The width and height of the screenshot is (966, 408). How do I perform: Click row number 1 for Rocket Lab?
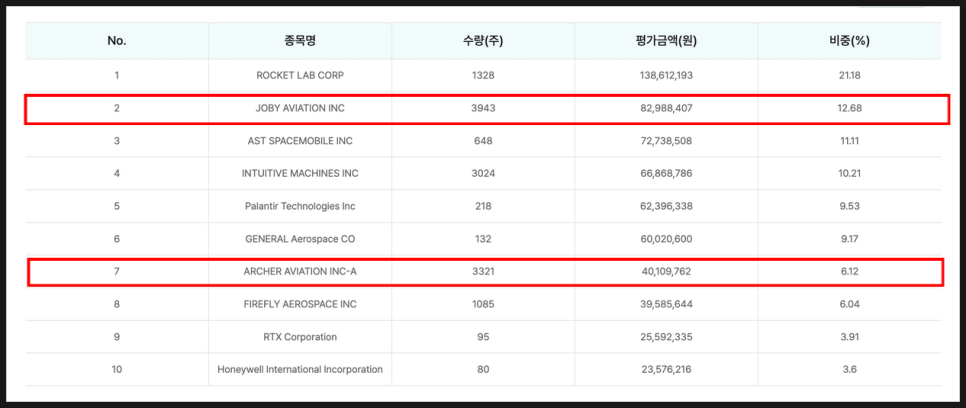tap(116, 75)
